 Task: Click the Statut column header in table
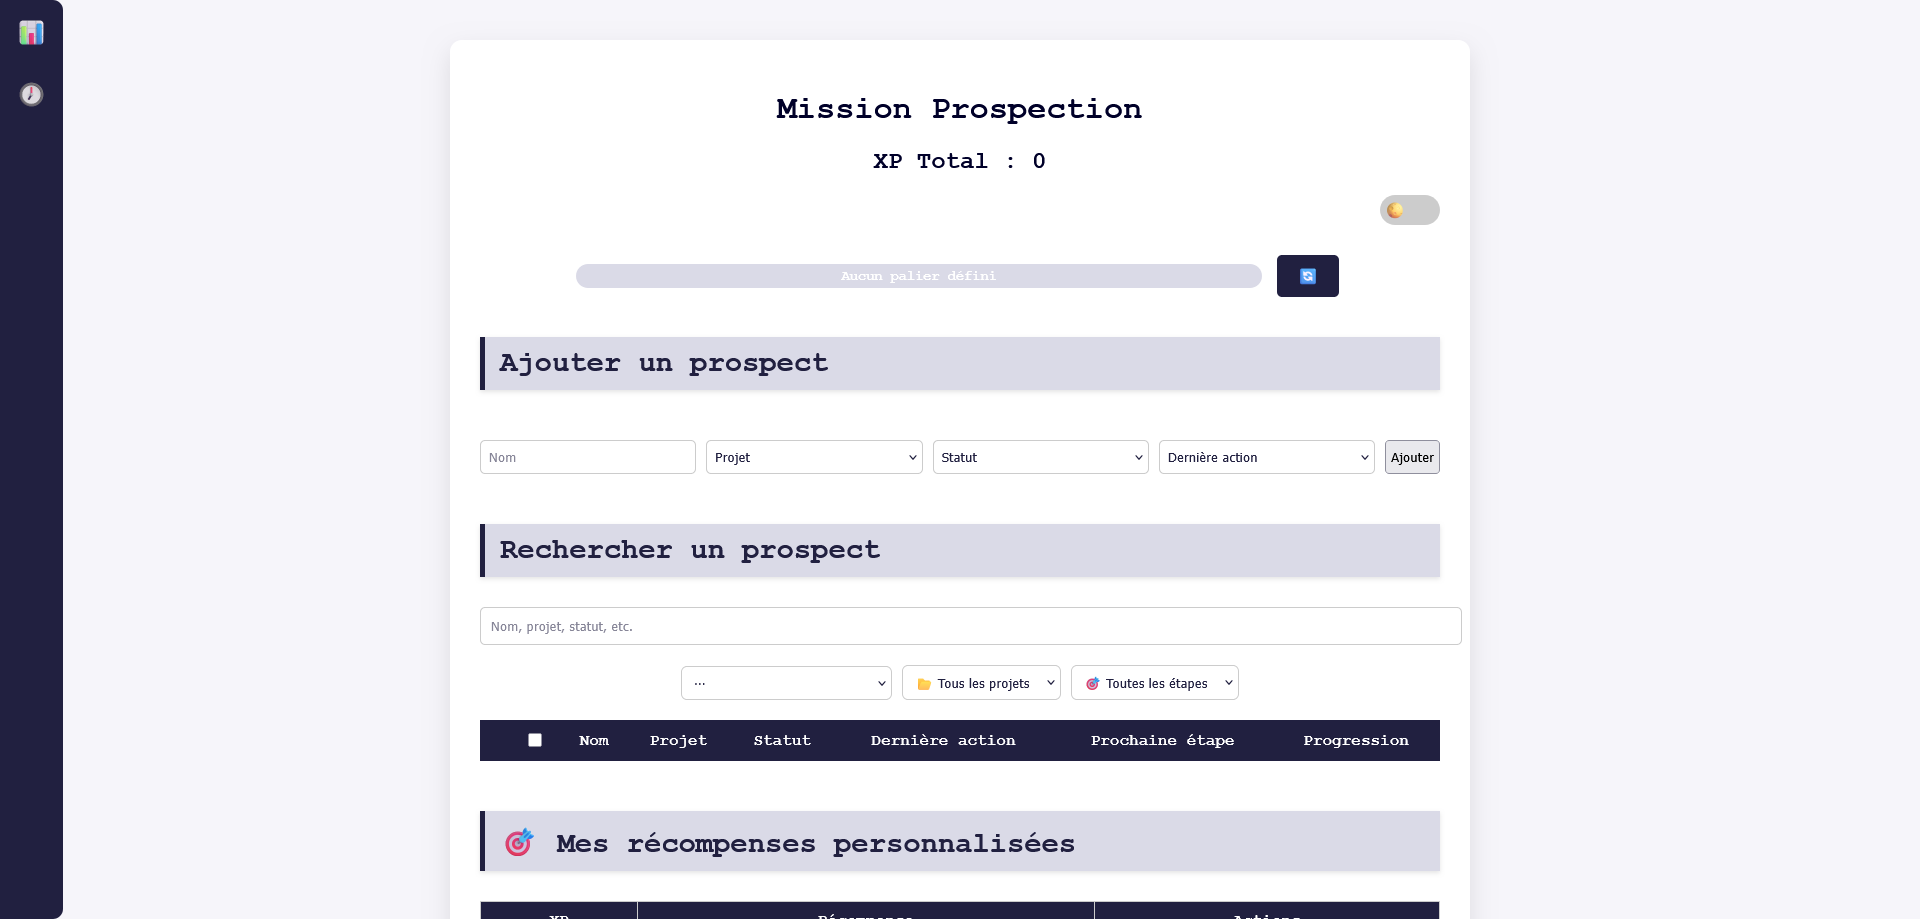click(782, 740)
